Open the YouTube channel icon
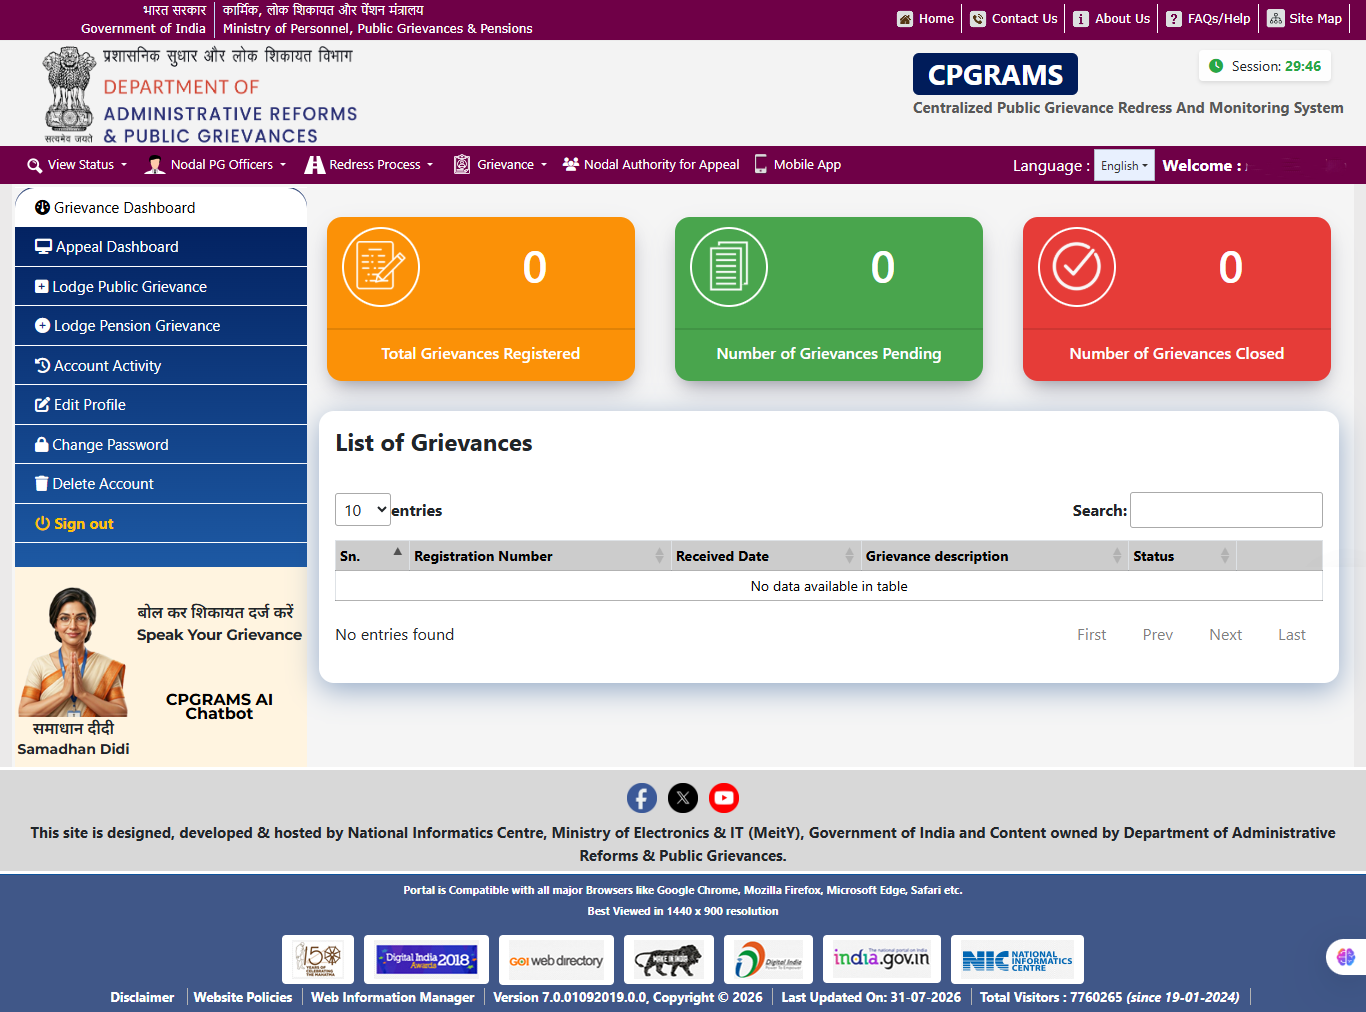Screen dimensions: 1366x1012 [x=724, y=798]
